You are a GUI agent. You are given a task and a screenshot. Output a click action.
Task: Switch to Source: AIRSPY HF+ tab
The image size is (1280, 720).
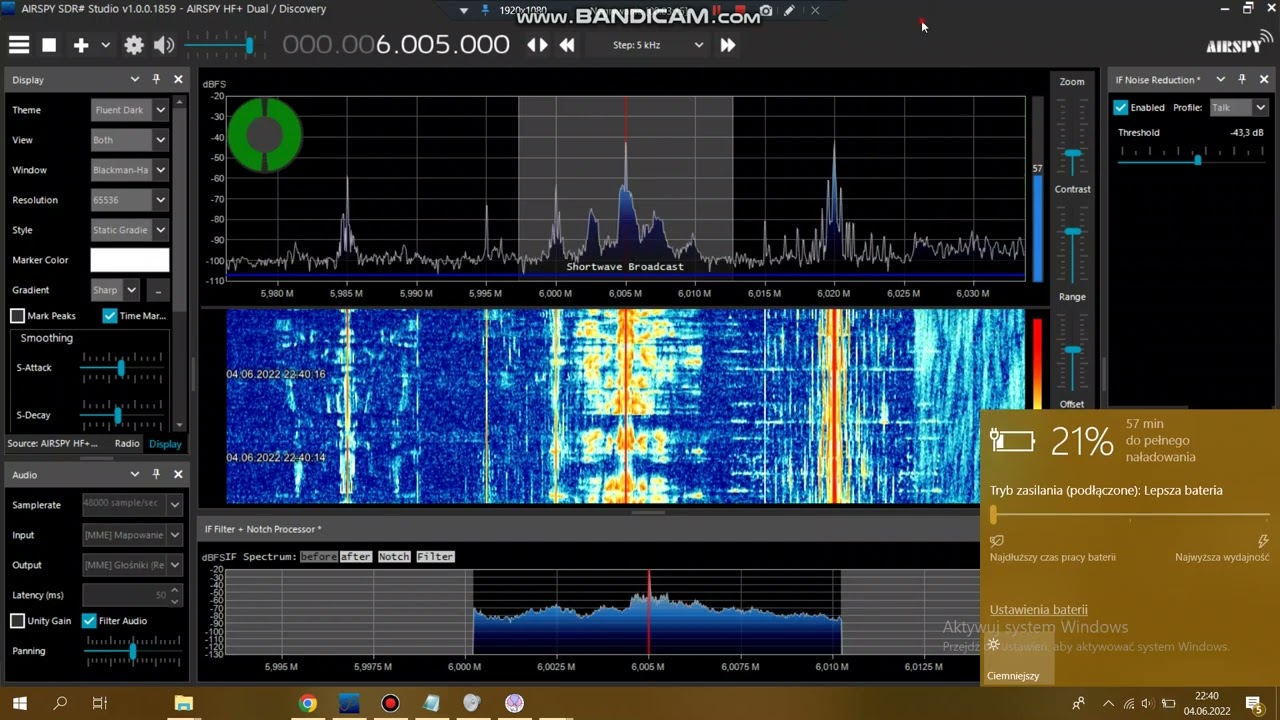(x=52, y=443)
